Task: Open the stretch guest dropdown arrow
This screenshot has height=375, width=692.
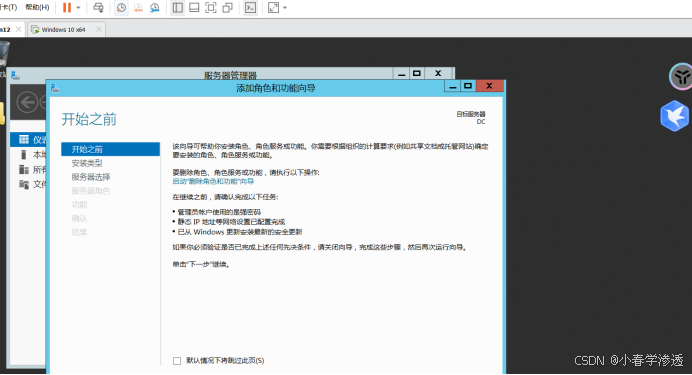Action: (285, 8)
